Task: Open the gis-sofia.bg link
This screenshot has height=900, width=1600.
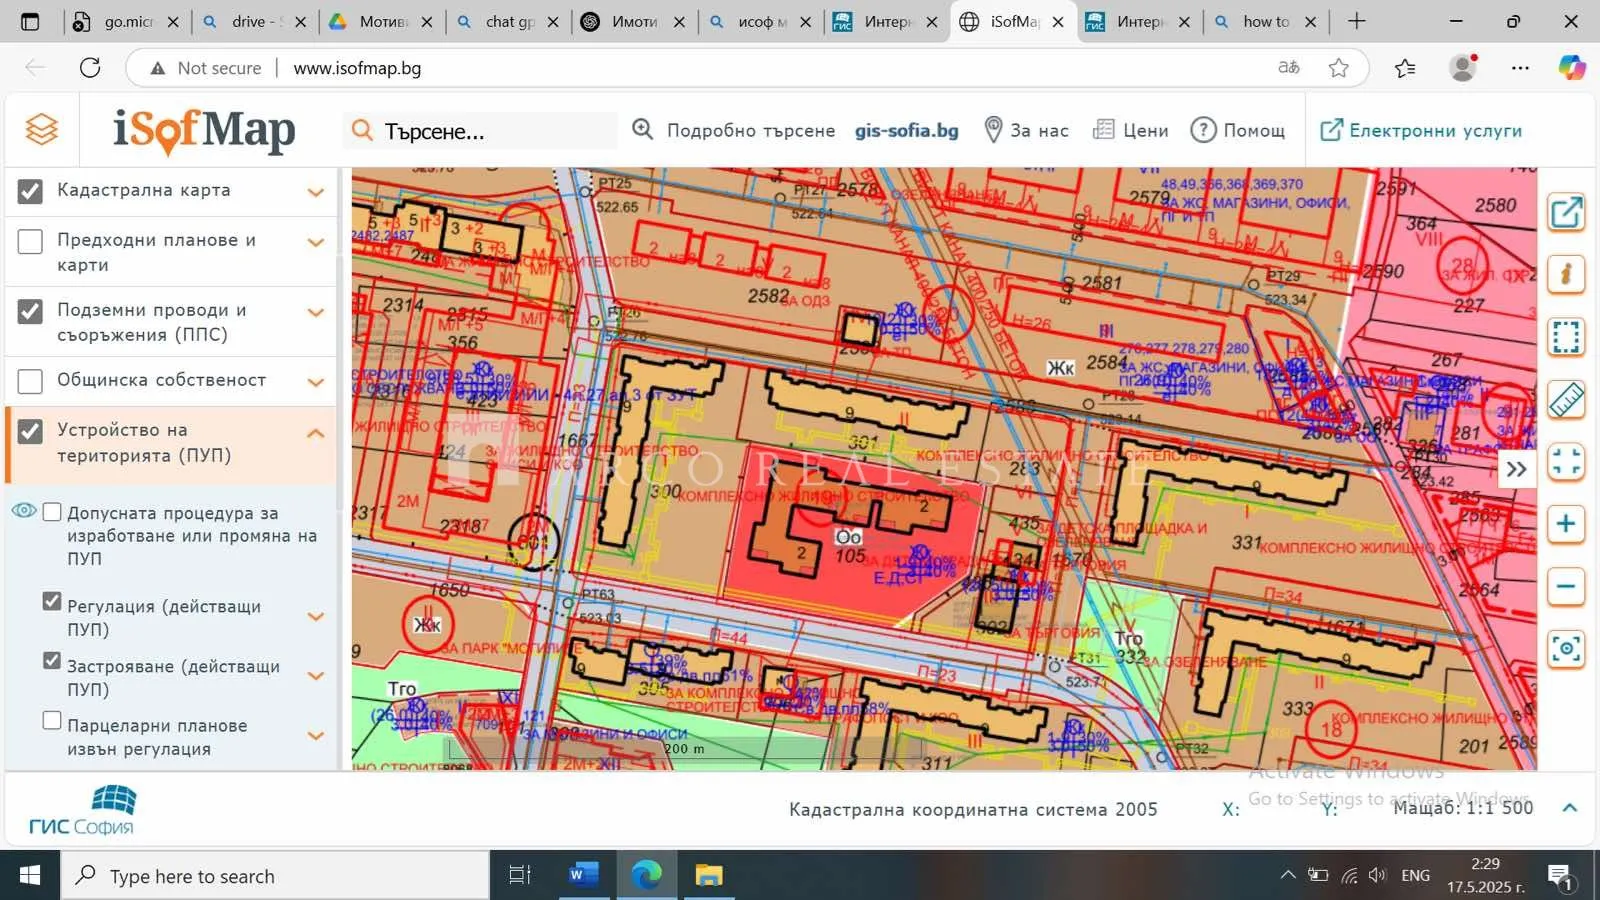Action: pos(906,130)
